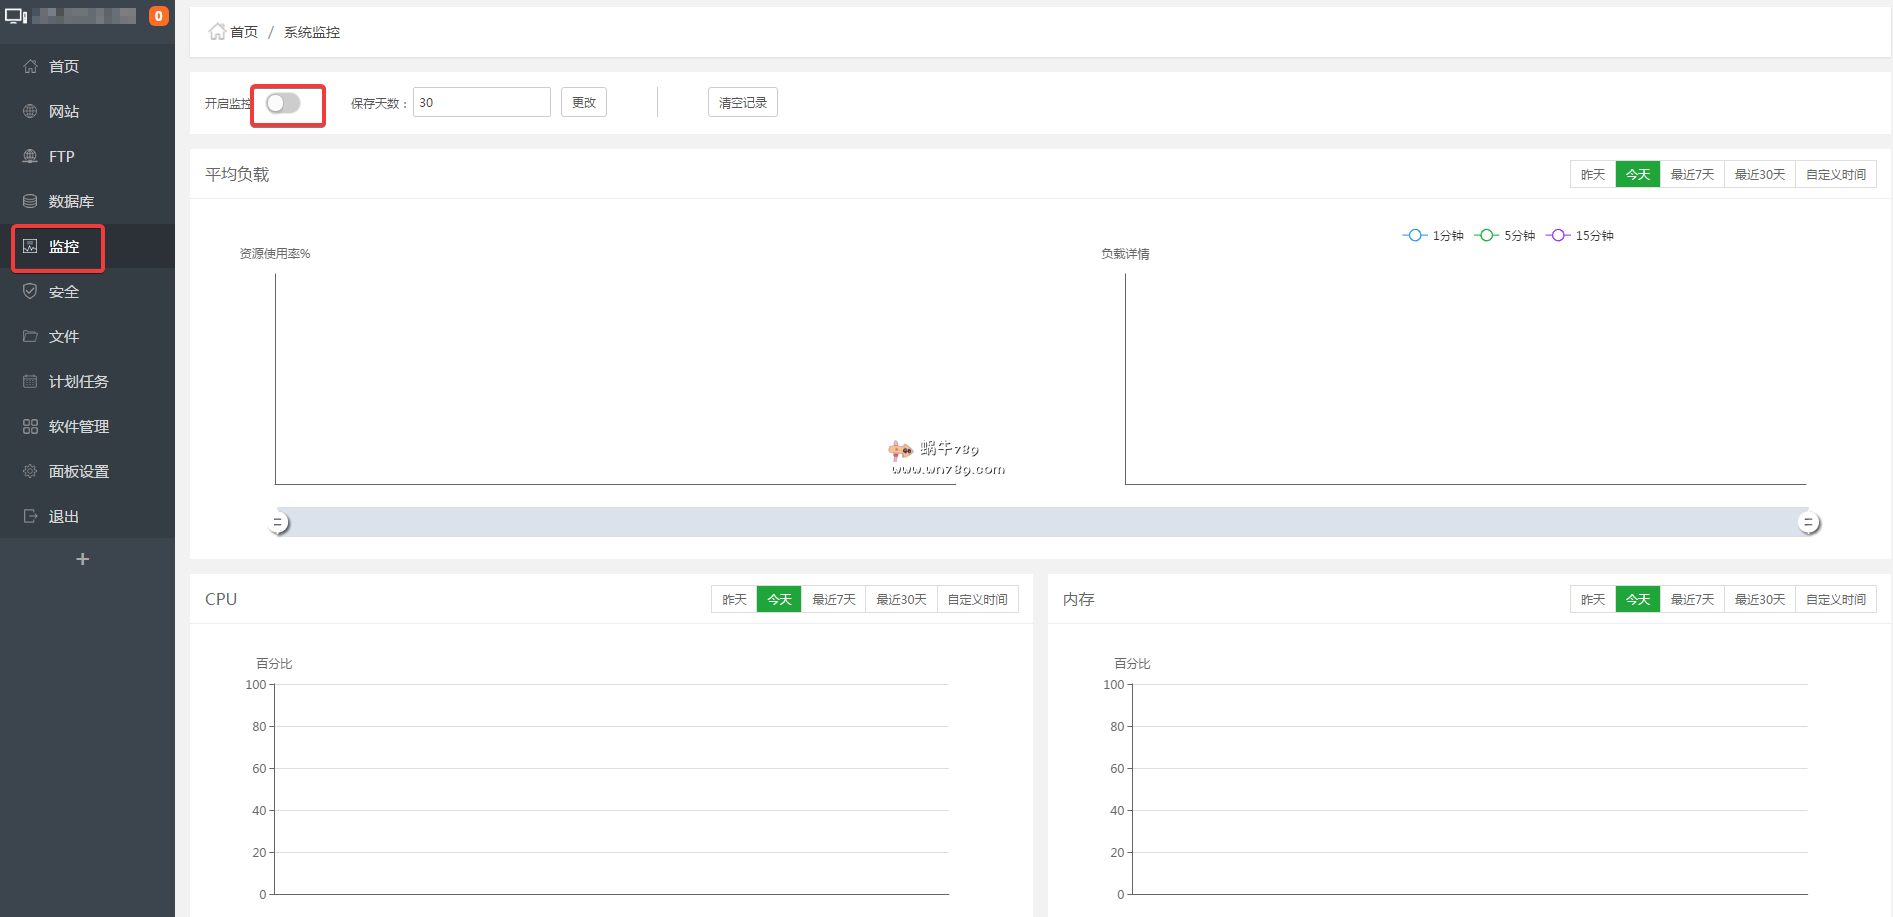Click the home icon in the sidebar
The image size is (1893, 917).
click(x=30, y=67)
